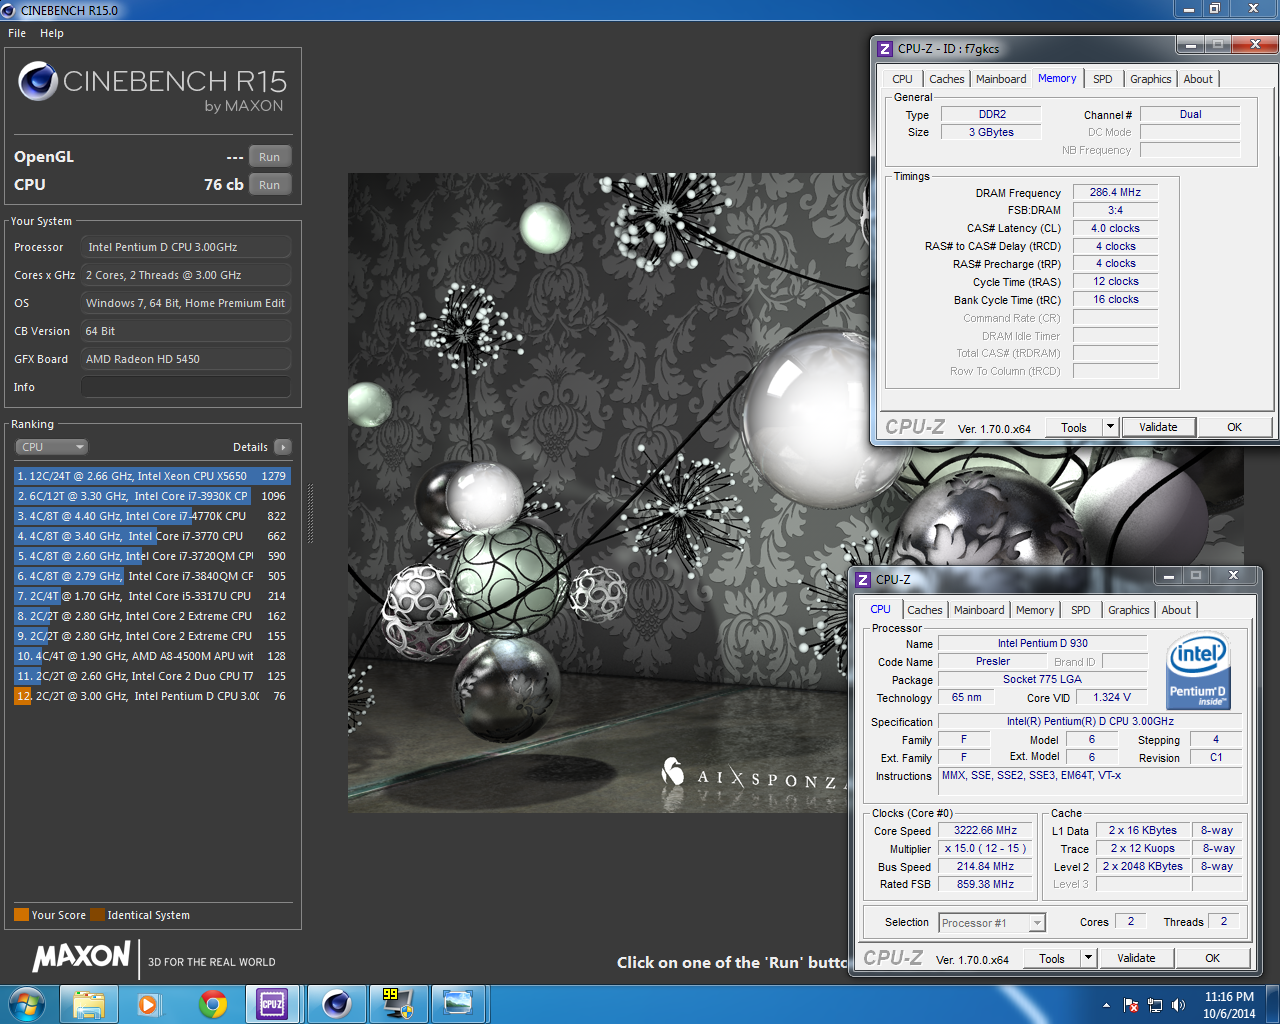The image size is (1280, 1024).
Task: Open volume speaker tray icon
Action: pos(1178,1005)
